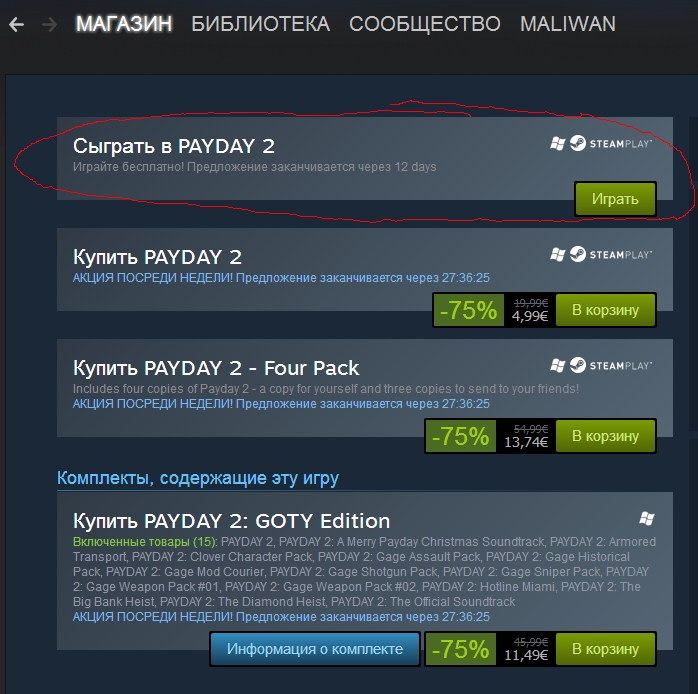
Task: Add the GOTY Edition to cart
Action: 605,649
